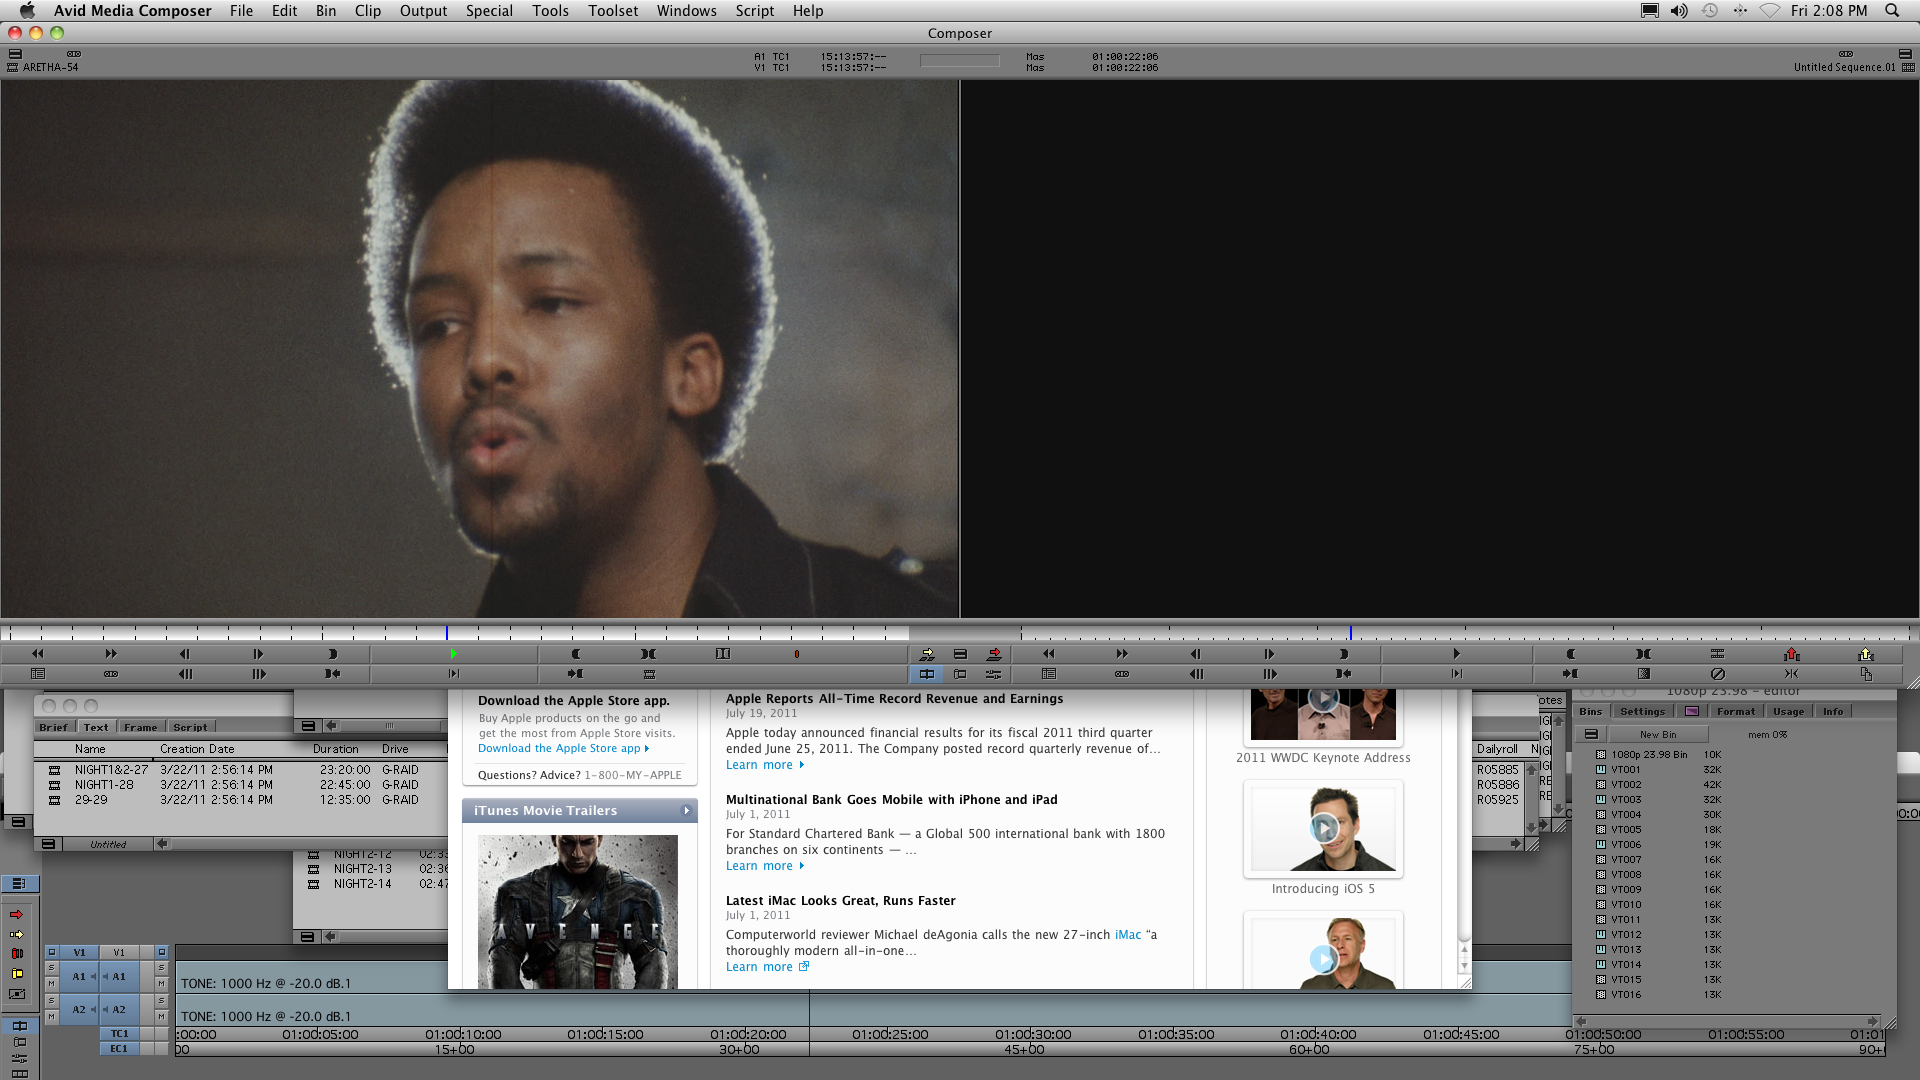Open the Untitled Sequence.01 clip name menu
The image size is (1920, 1080).
pos(1843,68)
